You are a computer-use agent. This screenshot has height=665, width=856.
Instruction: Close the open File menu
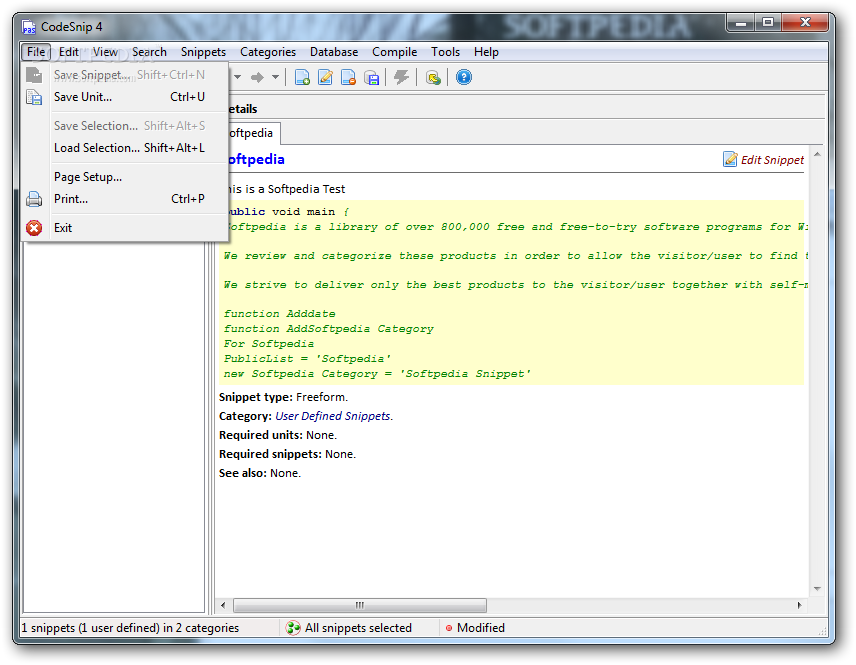click(x=36, y=52)
